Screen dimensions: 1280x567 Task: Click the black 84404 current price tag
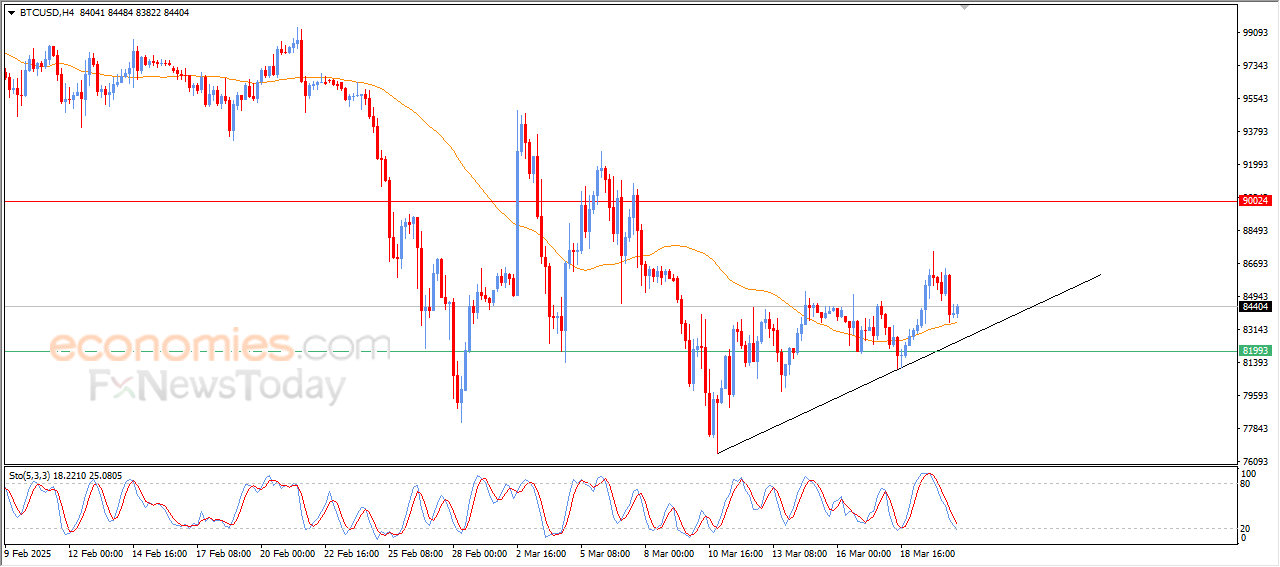click(1255, 307)
